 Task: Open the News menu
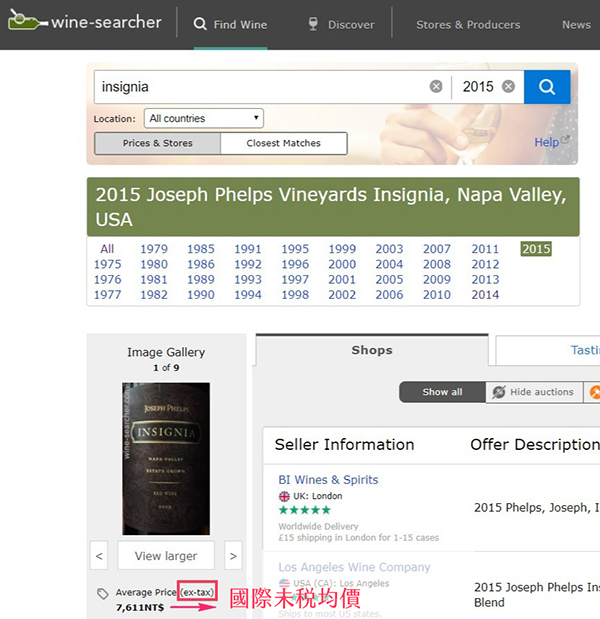576,24
